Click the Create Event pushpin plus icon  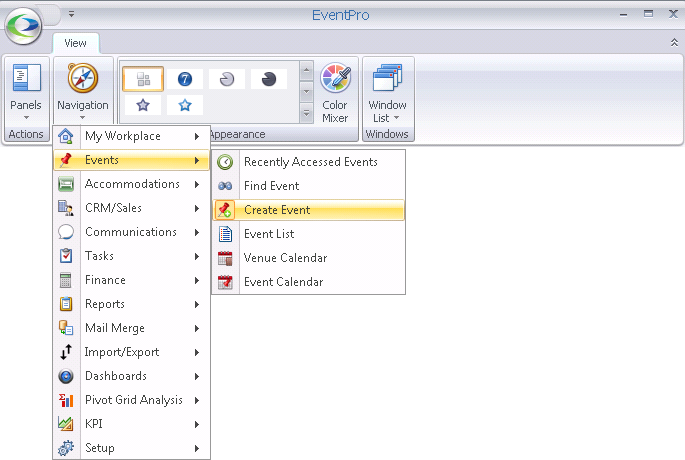[x=225, y=210]
